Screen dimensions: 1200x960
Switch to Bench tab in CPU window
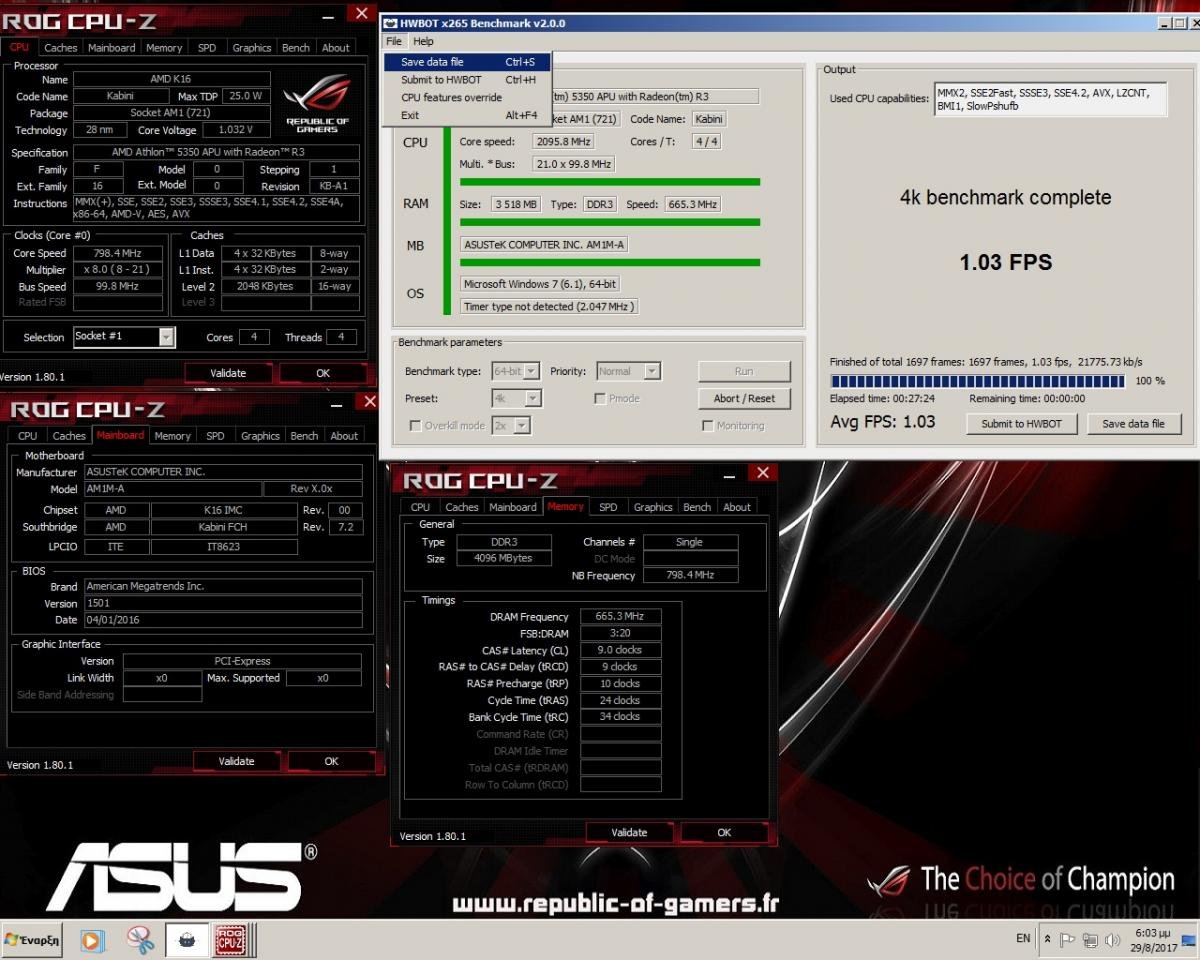tap(296, 47)
